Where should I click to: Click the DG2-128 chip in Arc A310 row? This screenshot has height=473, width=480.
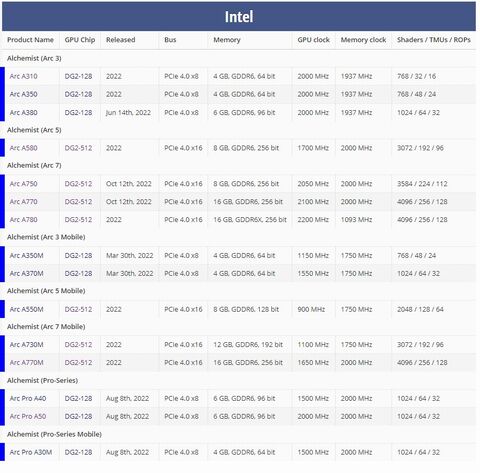click(x=78, y=76)
